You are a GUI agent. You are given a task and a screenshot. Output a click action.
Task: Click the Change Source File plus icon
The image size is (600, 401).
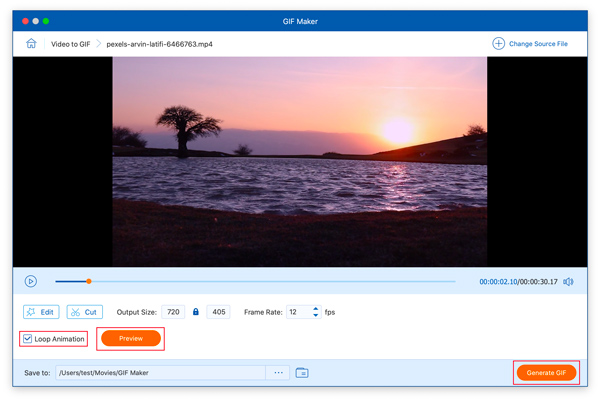[x=498, y=44]
